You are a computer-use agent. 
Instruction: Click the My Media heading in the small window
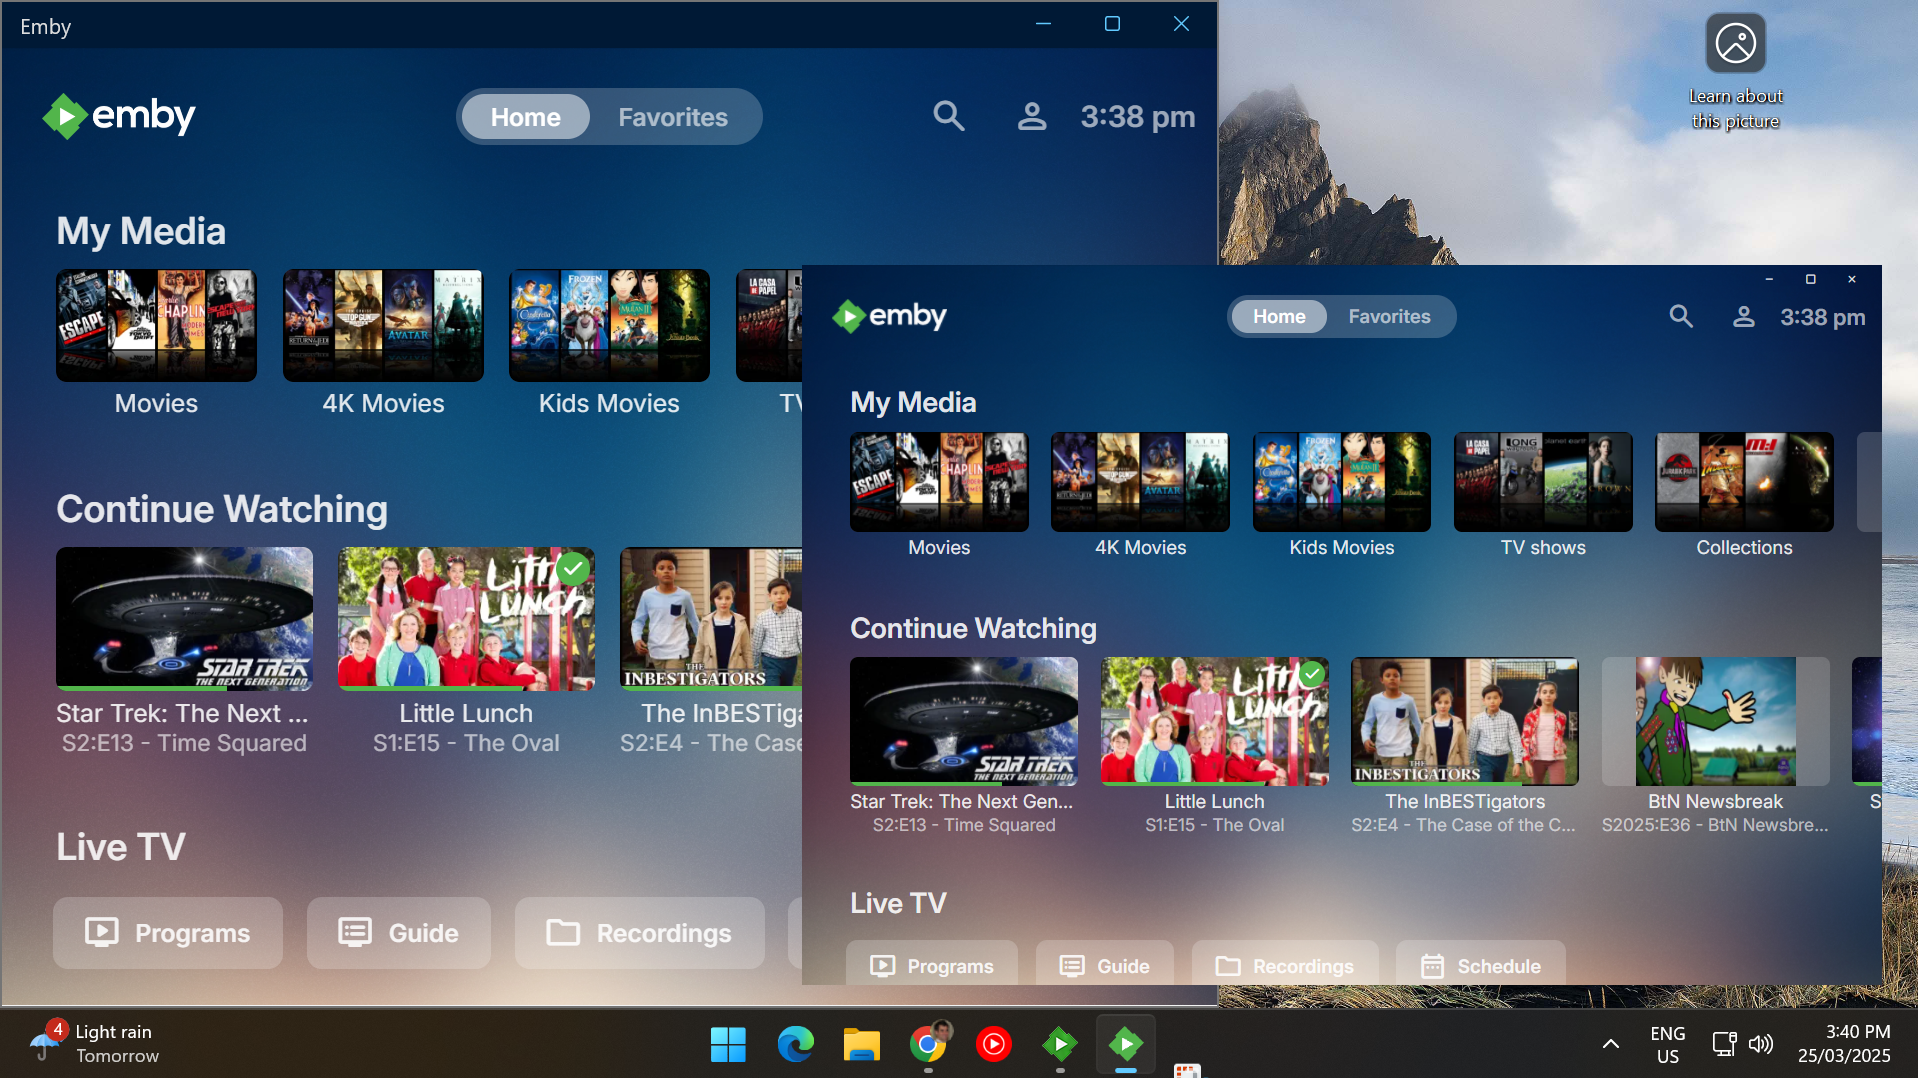[x=913, y=403]
